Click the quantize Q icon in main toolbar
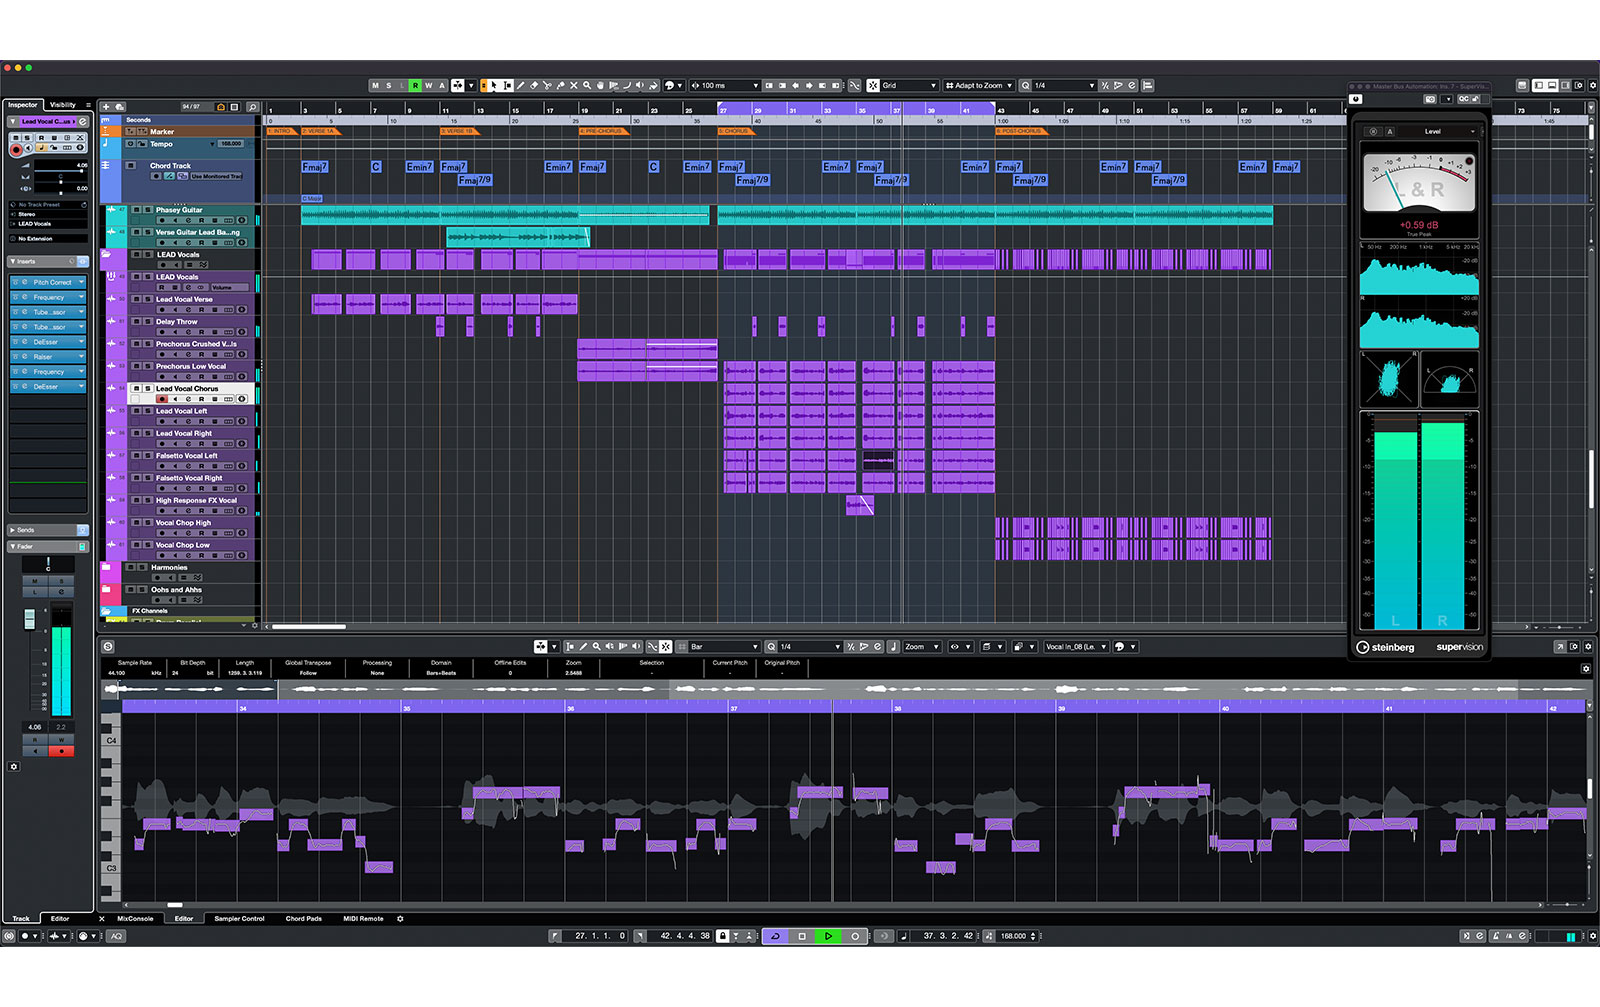 pos(1025,85)
